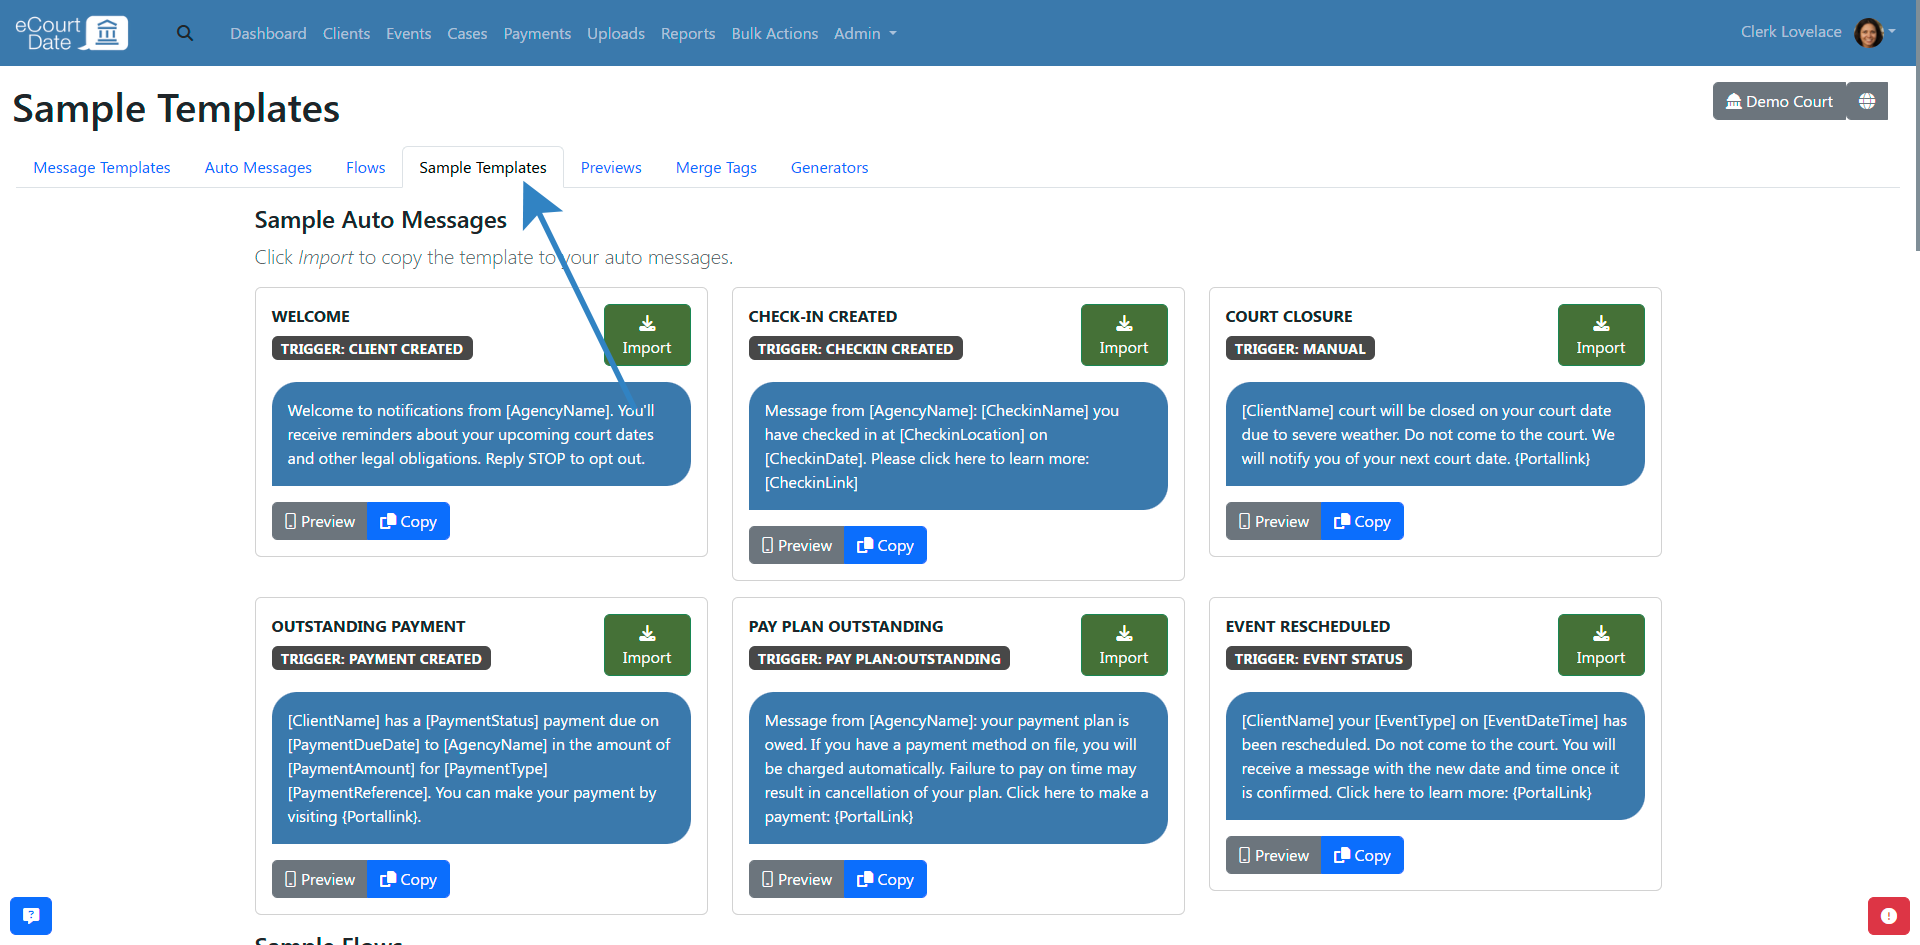The height and width of the screenshot is (945, 1920).
Task: Open the Cases page
Action: tap(467, 33)
